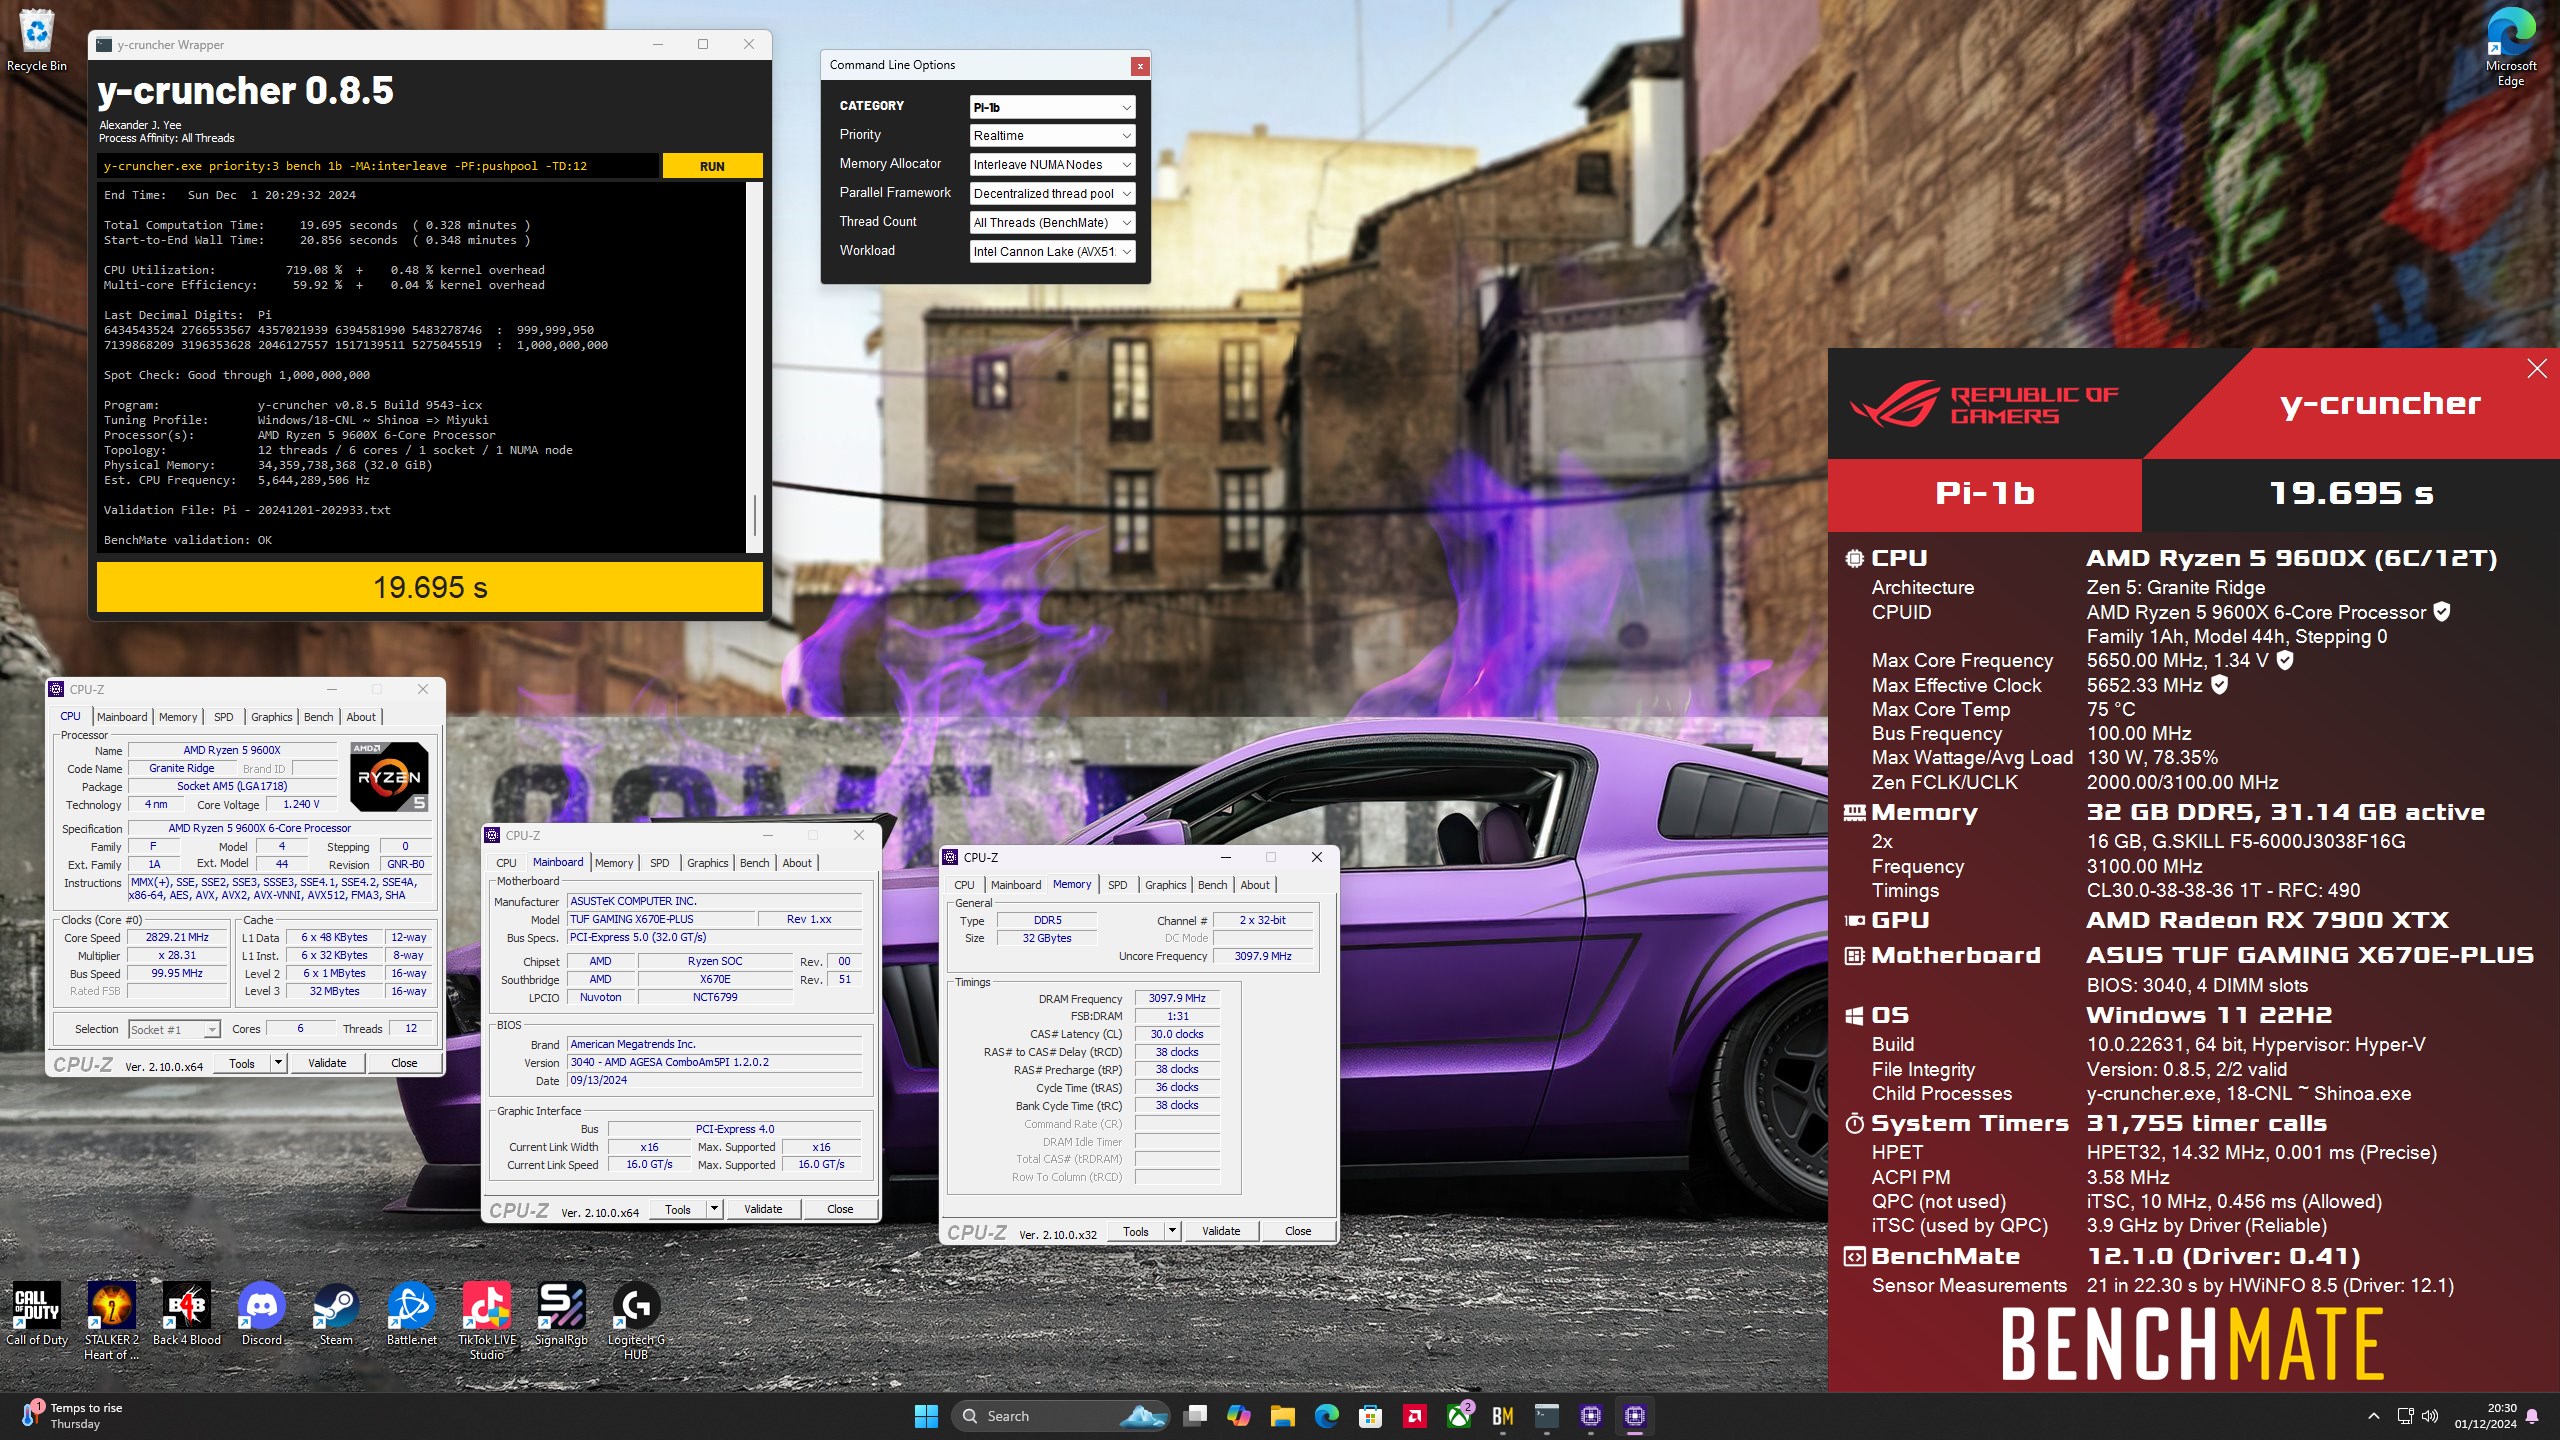Click Validate in the CPU-Z CPU window
Viewport: 2560px width, 1440px height.
click(327, 1063)
